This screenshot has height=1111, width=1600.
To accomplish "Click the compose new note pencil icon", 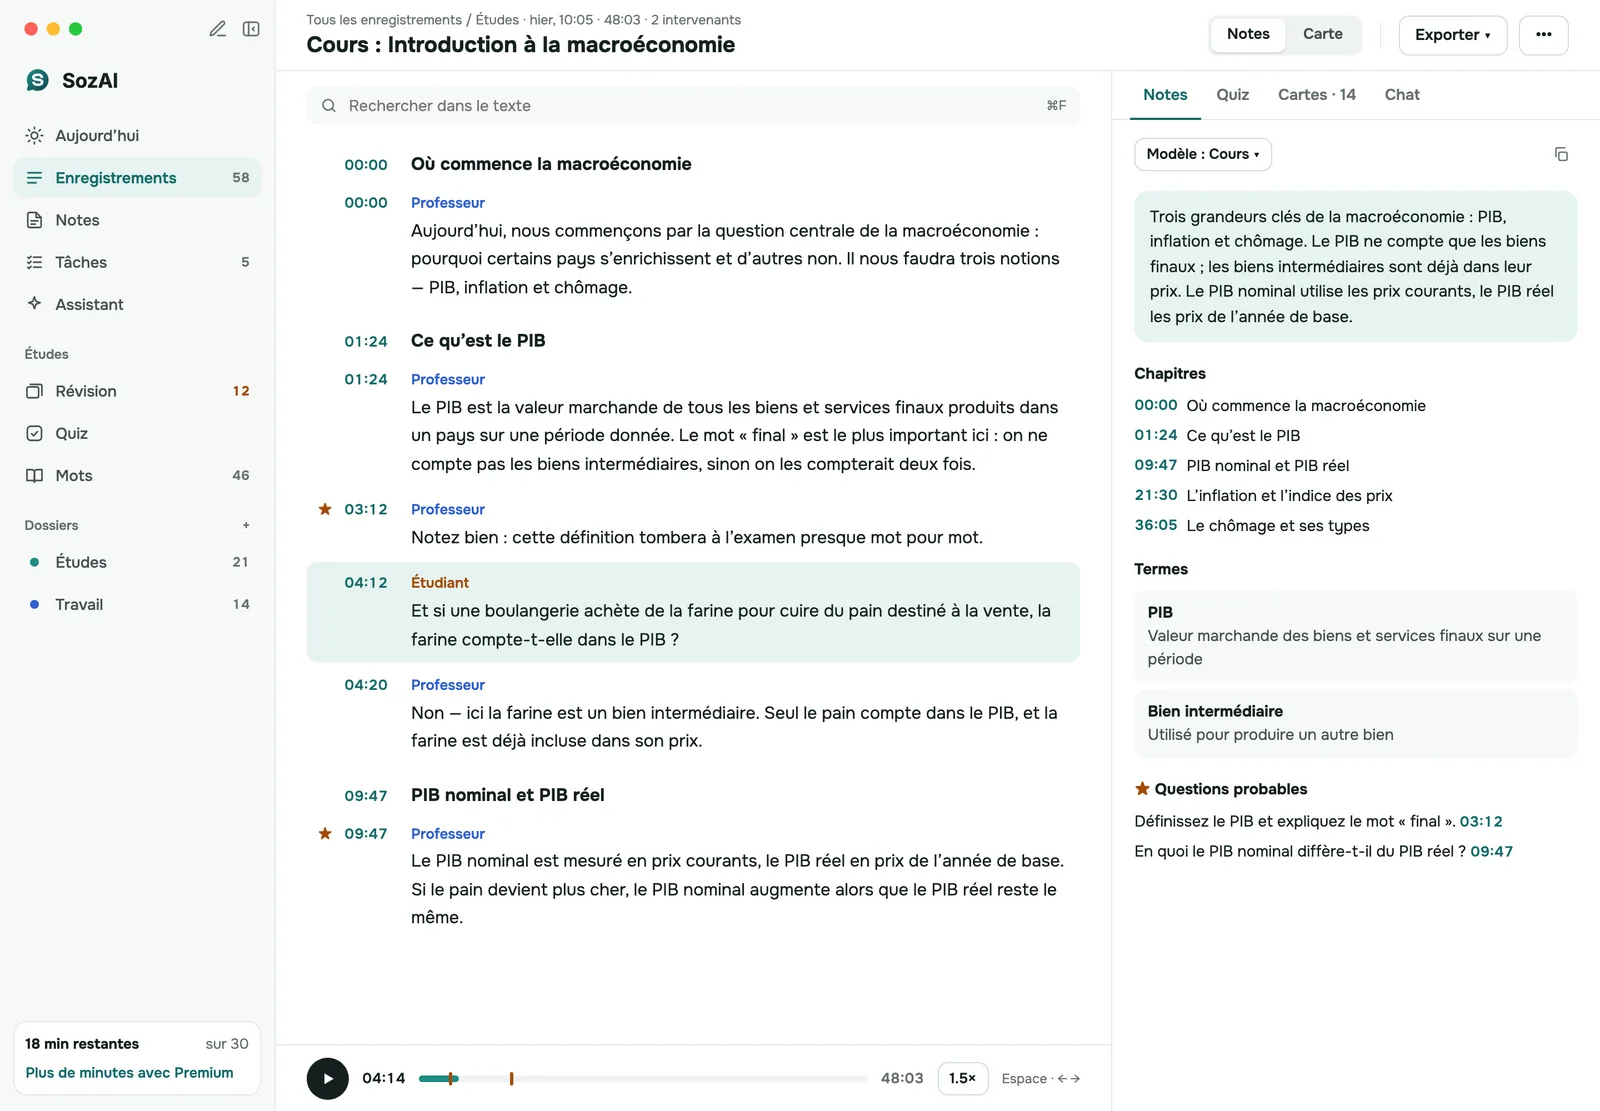I will pos(217,29).
